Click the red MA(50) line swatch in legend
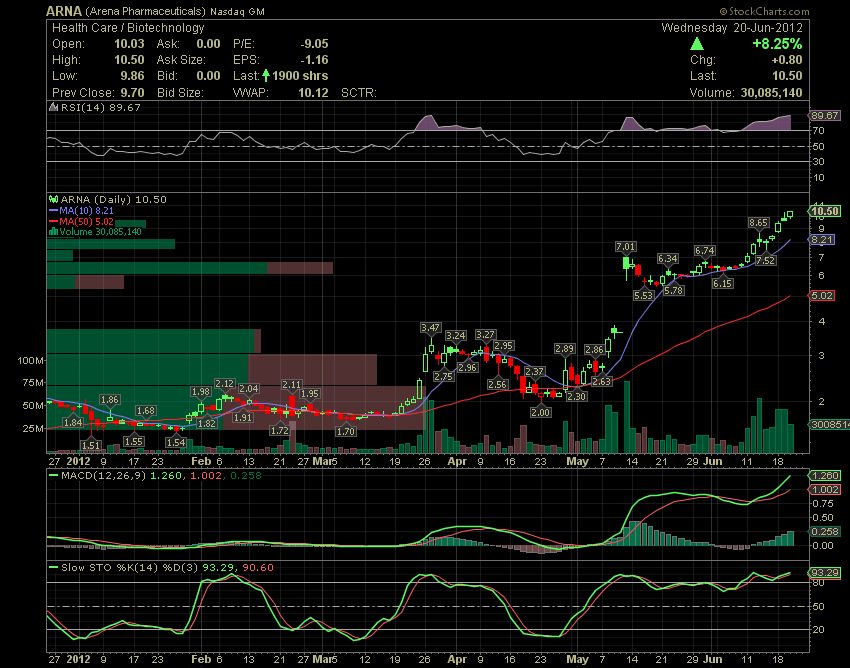Screen dimensions: 850x668 [53, 221]
